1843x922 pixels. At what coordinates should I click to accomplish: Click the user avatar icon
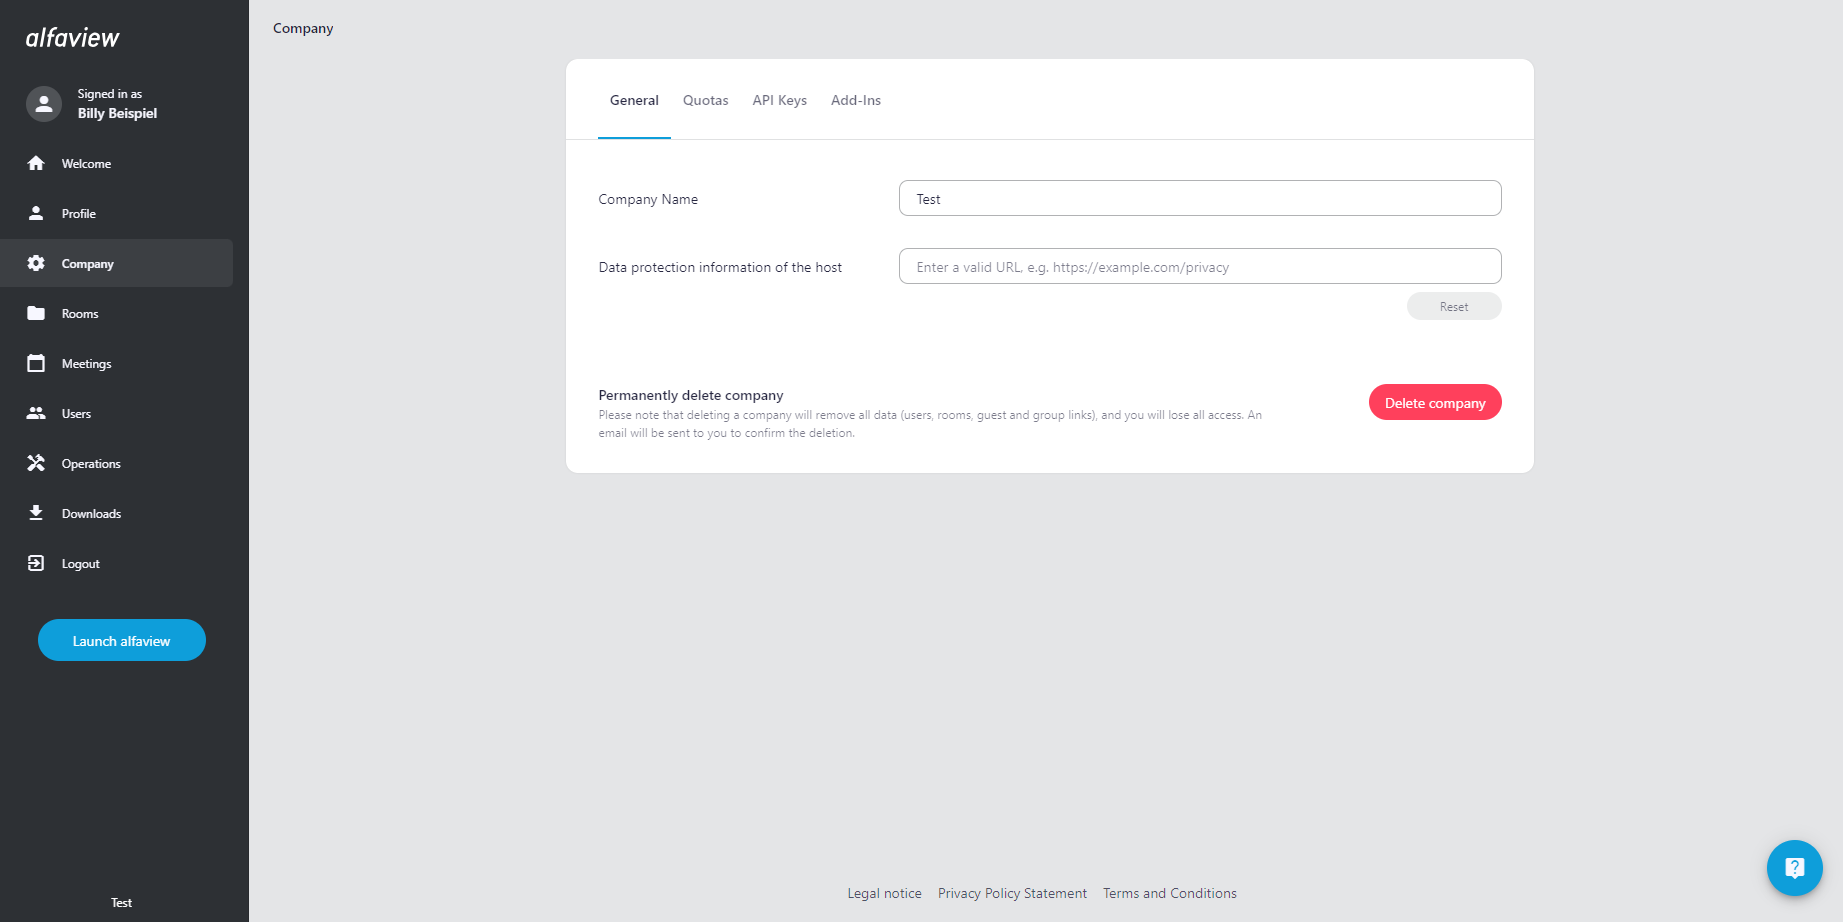[x=44, y=104]
